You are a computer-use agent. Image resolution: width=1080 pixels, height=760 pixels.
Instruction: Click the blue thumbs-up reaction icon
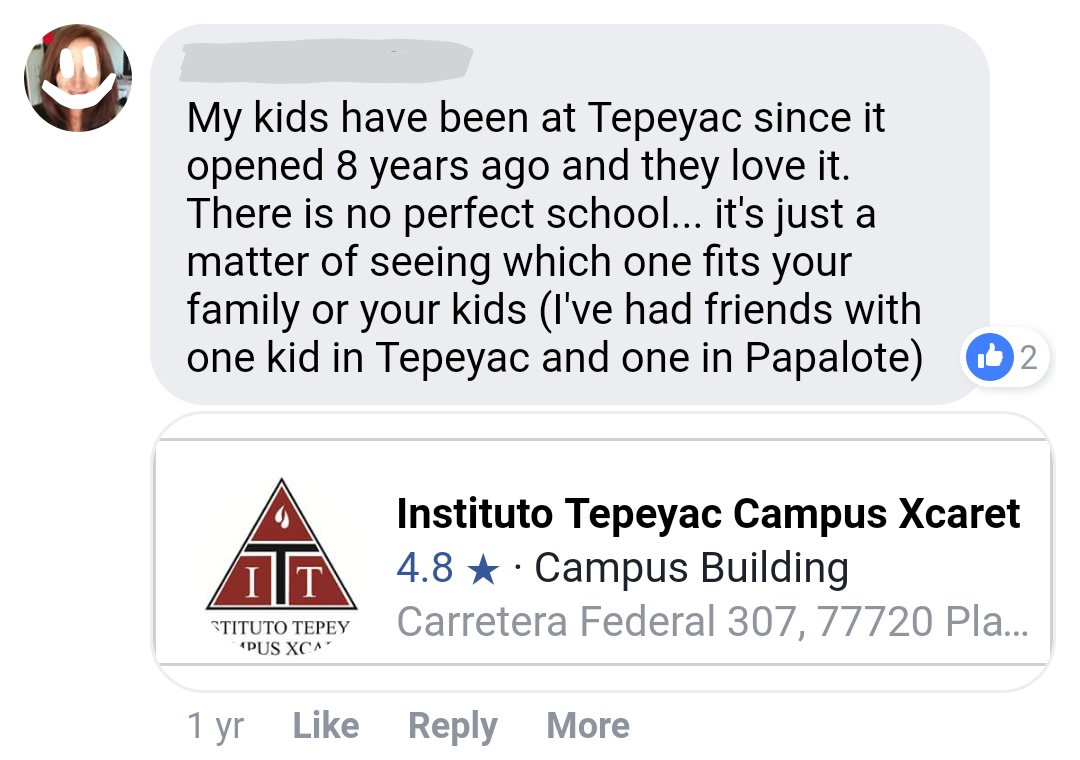pos(989,357)
